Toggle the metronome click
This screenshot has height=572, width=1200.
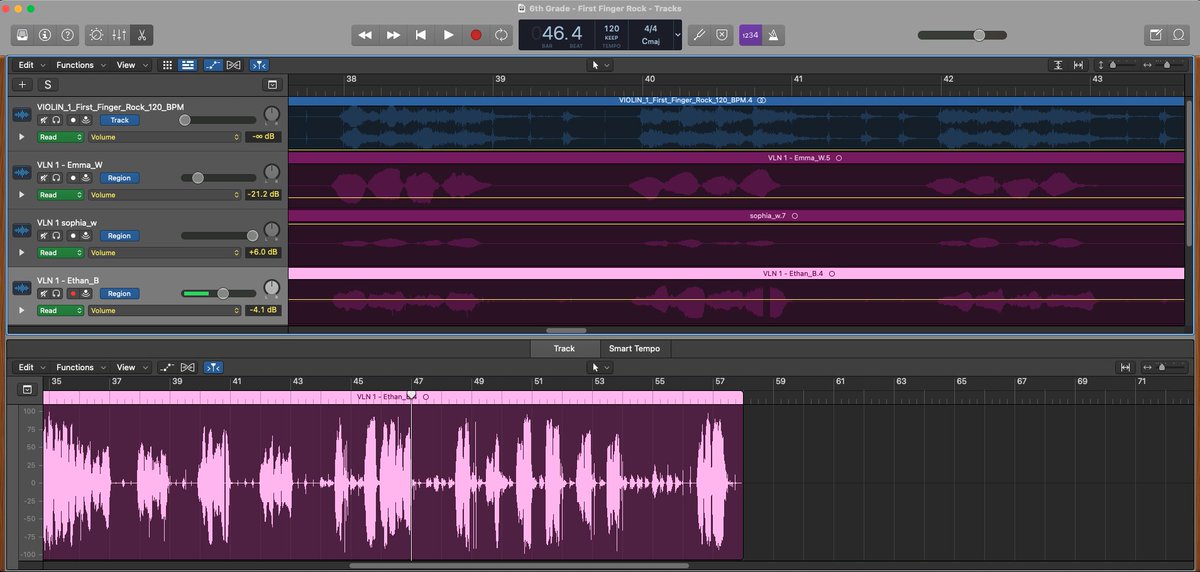pyautogui.click(x=775, y=34)
